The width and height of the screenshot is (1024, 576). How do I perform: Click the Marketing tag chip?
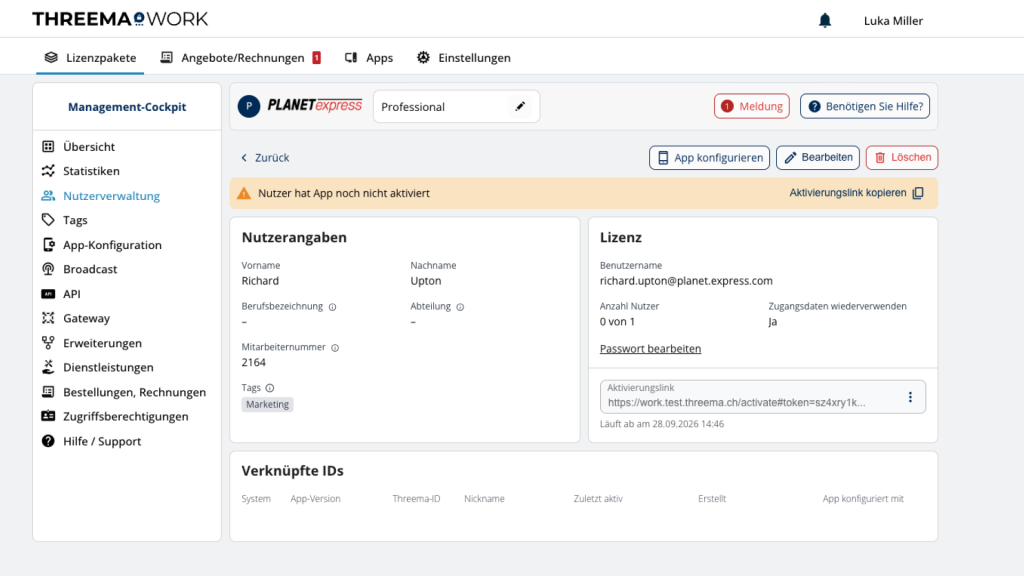[267, 404]
